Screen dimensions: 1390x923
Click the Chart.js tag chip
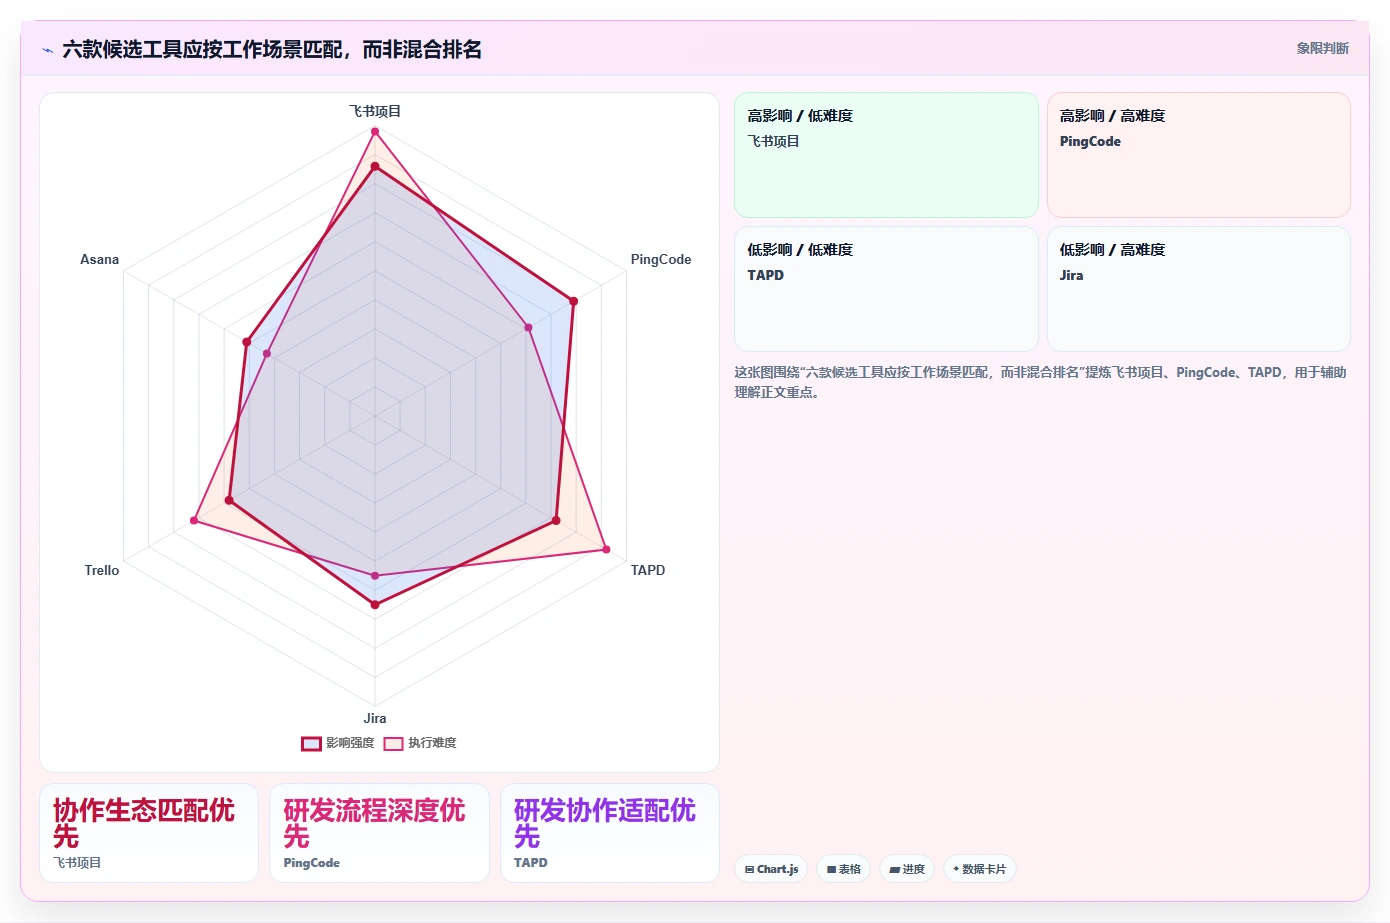(x=771, y=869)
